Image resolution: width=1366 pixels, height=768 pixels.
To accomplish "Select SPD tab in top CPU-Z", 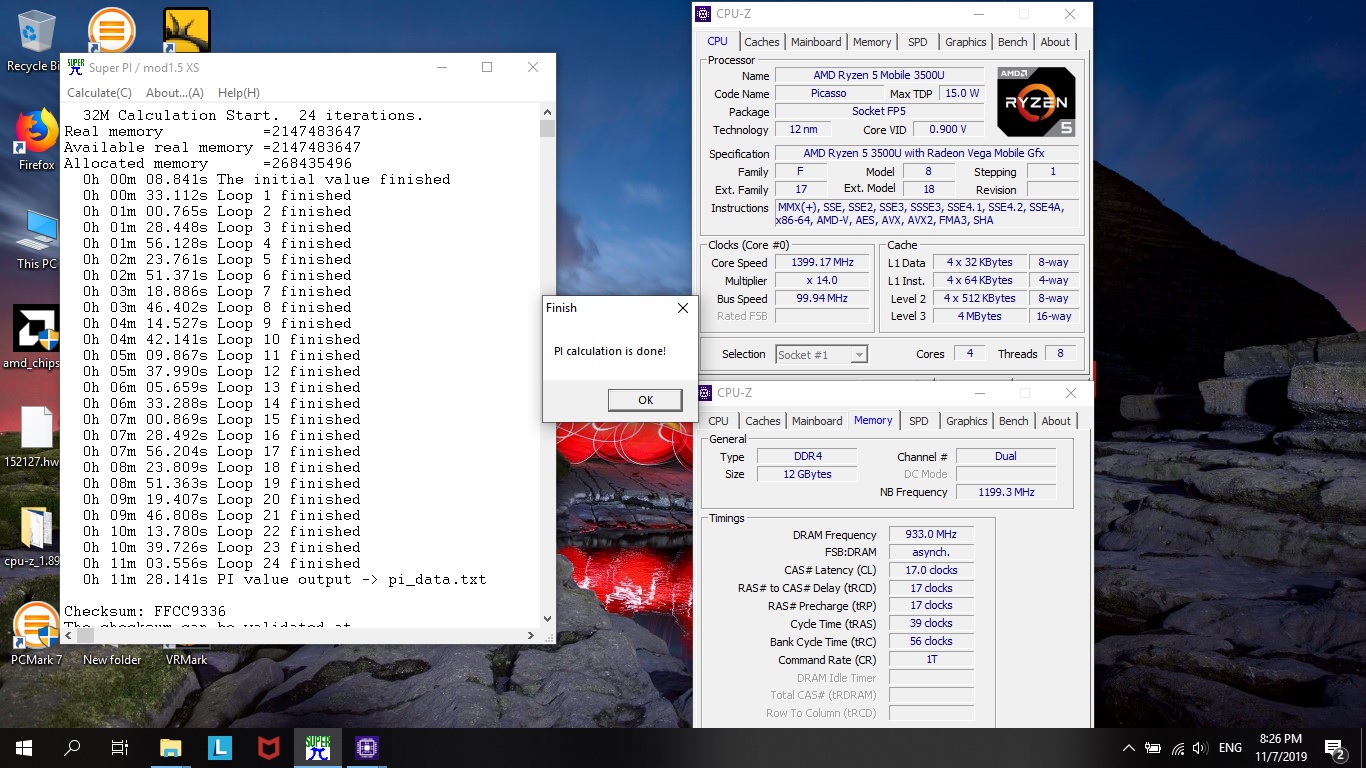I will (x=918, y=42).
